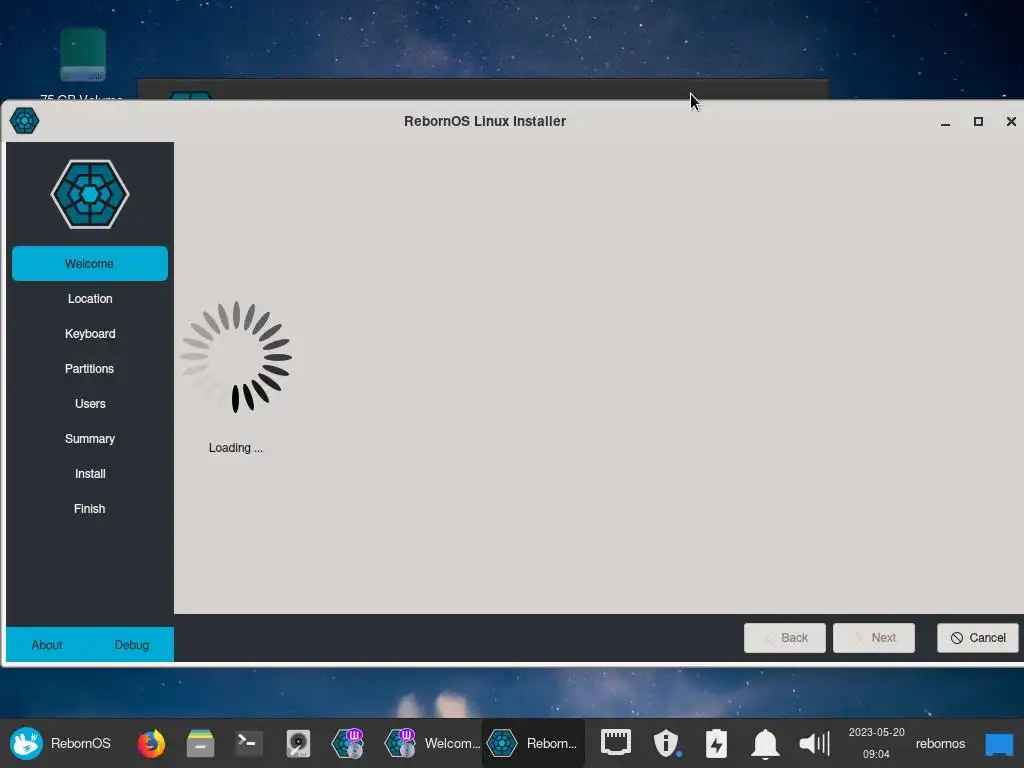This screenshot has width=1024, height=768.
Task: Select the 75 GB Volume desktop icon
Action: [82, 64]
